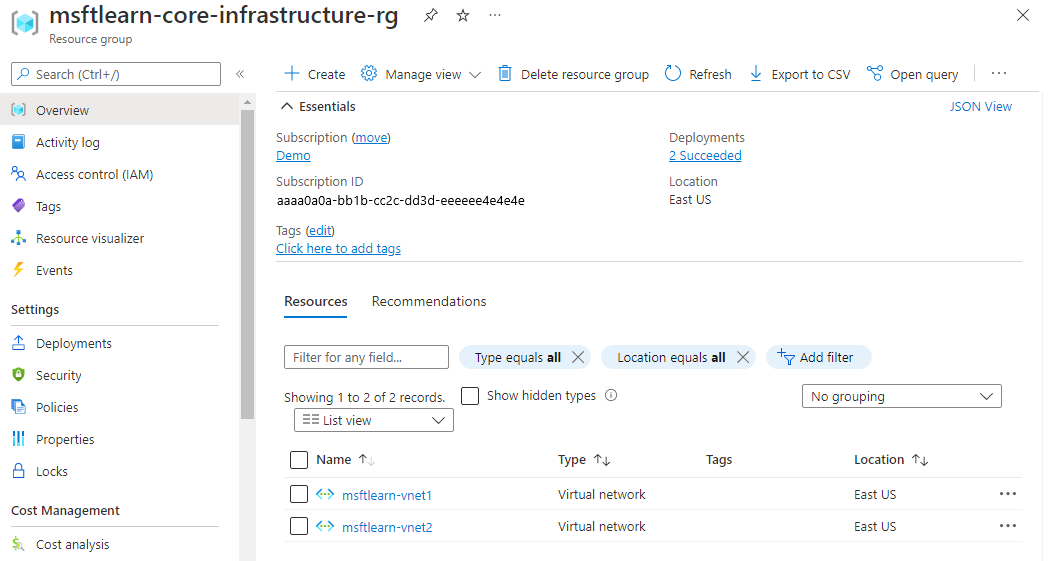Open context menu for msftlearn-vnet1 row
The height and width of the screenshot is (561, 1051).
[1007, 494]
